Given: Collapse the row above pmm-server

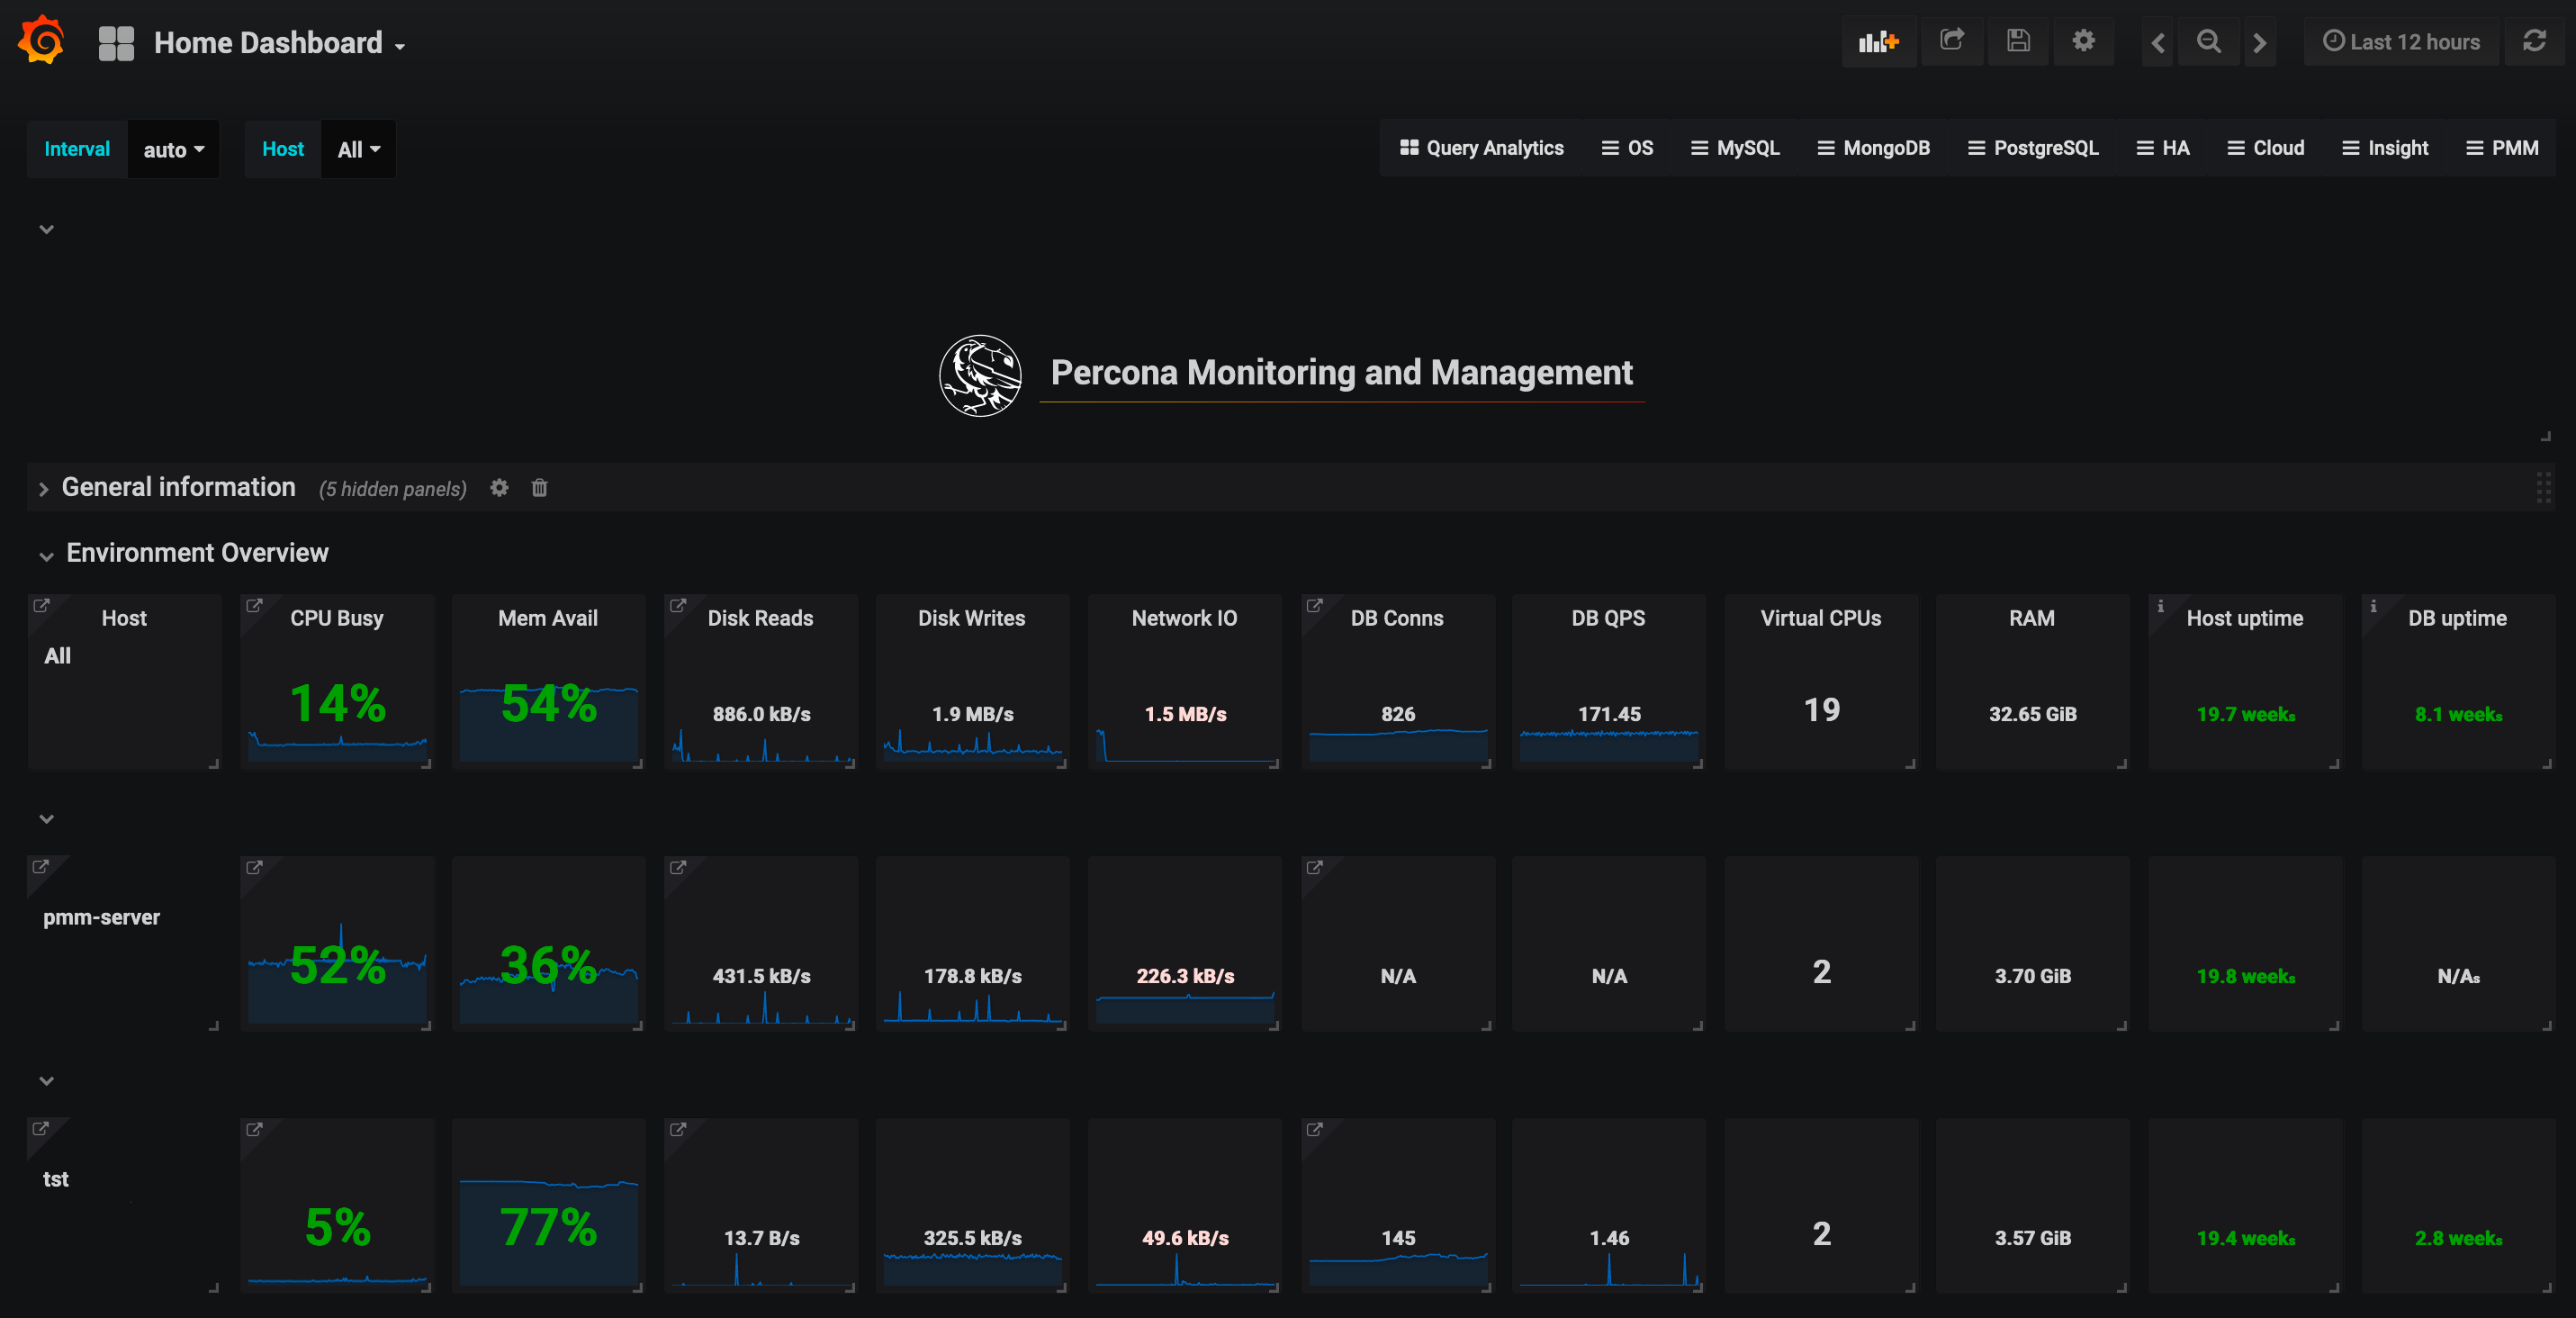Looking at the screenshot, I should point(46,818).
